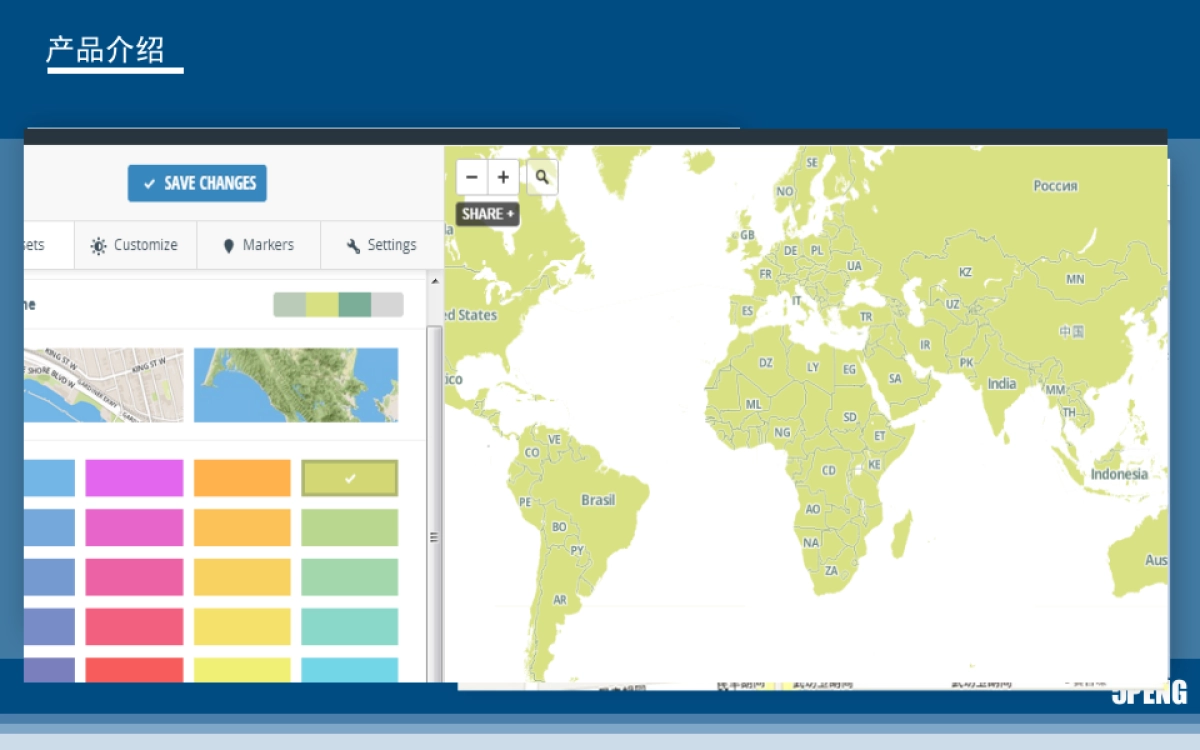The image size is (1200, 750).
Task: Click the color palette strip preview
Action: point(338,305)
